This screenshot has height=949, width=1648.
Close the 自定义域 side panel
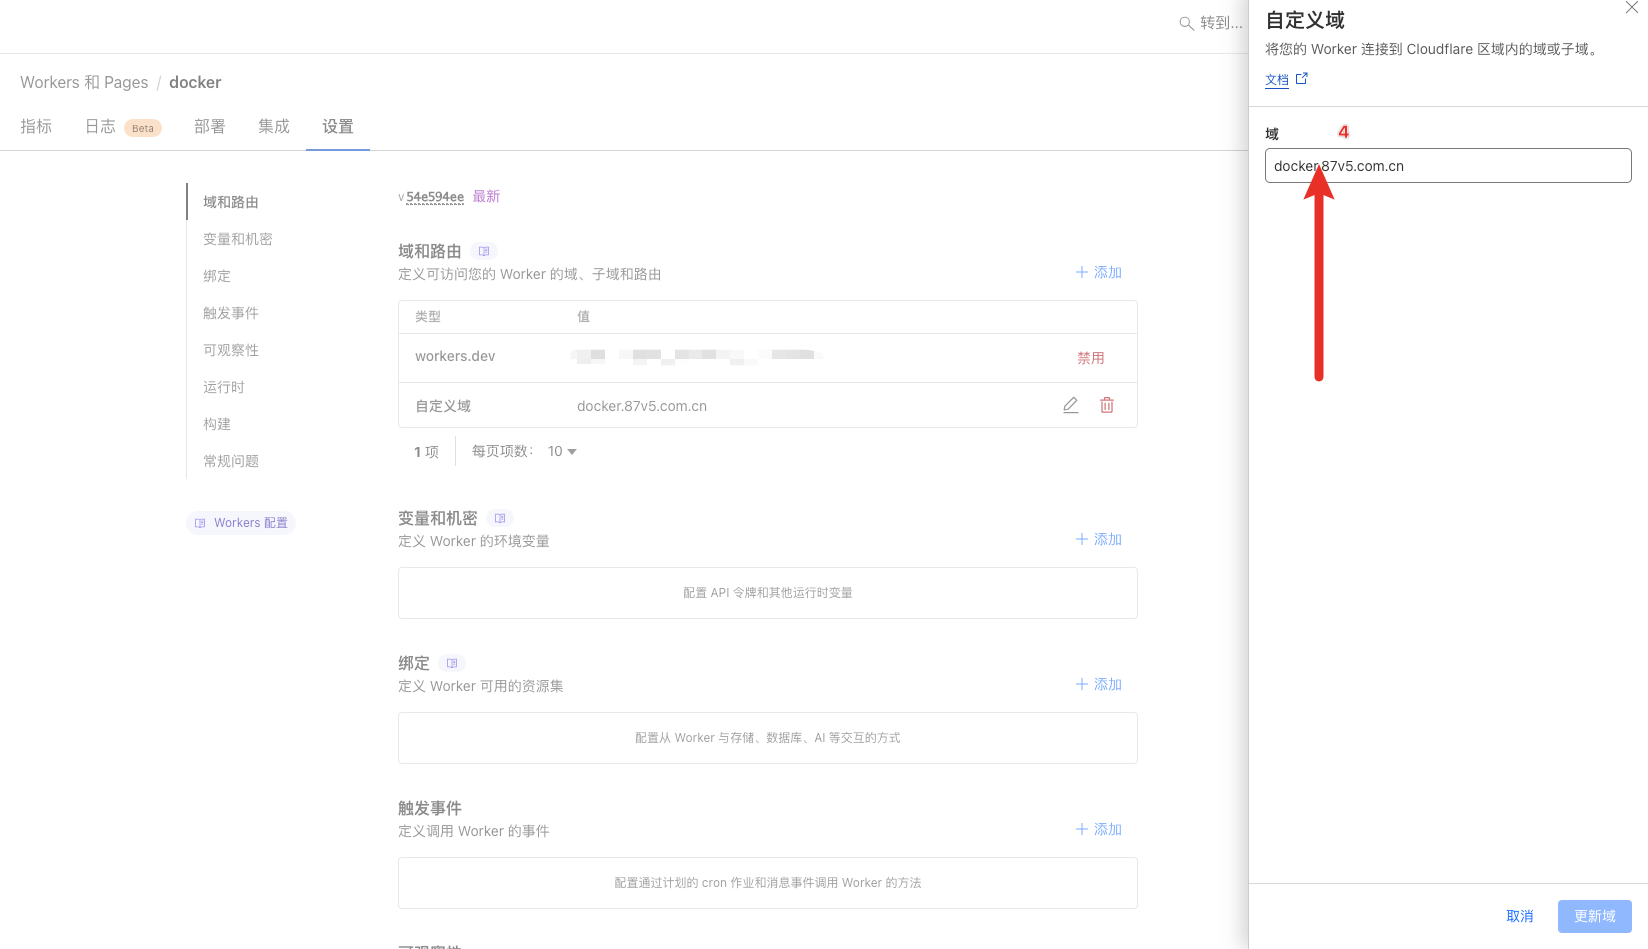(x=1632, y=7)
